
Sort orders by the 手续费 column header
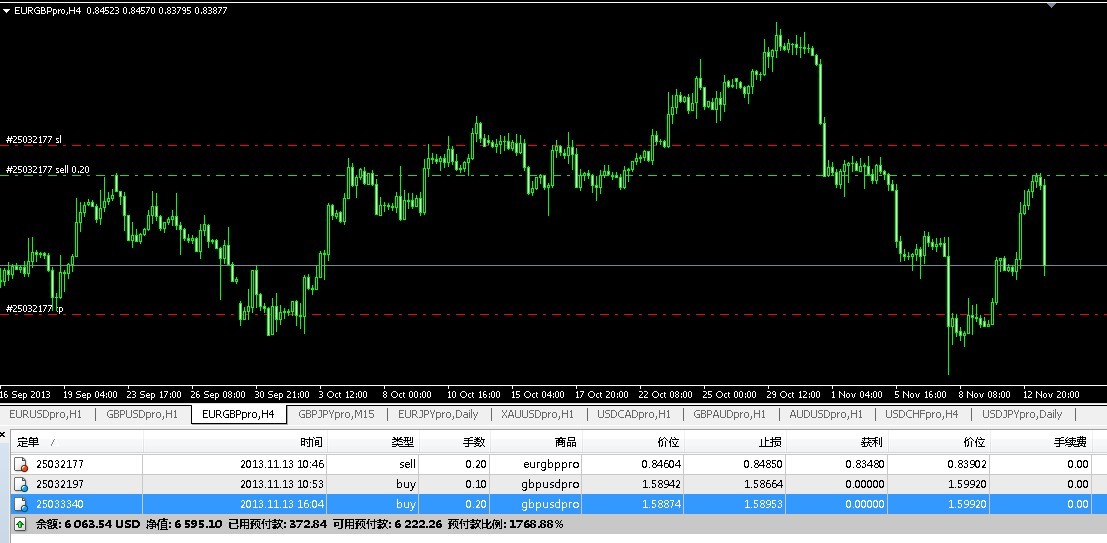[x=1041, y=442]
